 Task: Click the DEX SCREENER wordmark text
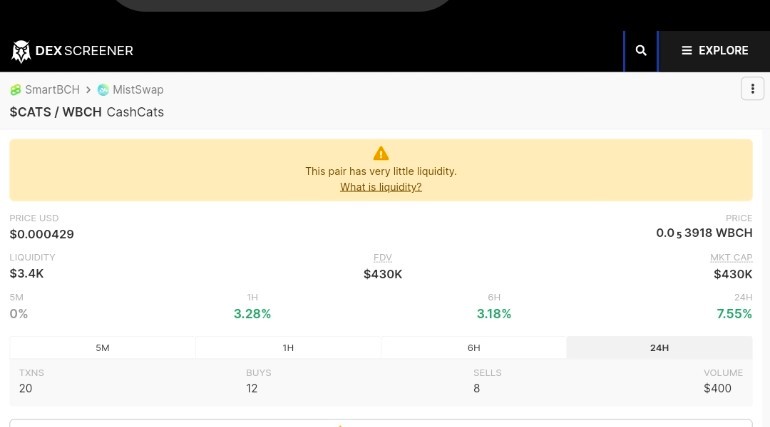click(x=84, y=51)
